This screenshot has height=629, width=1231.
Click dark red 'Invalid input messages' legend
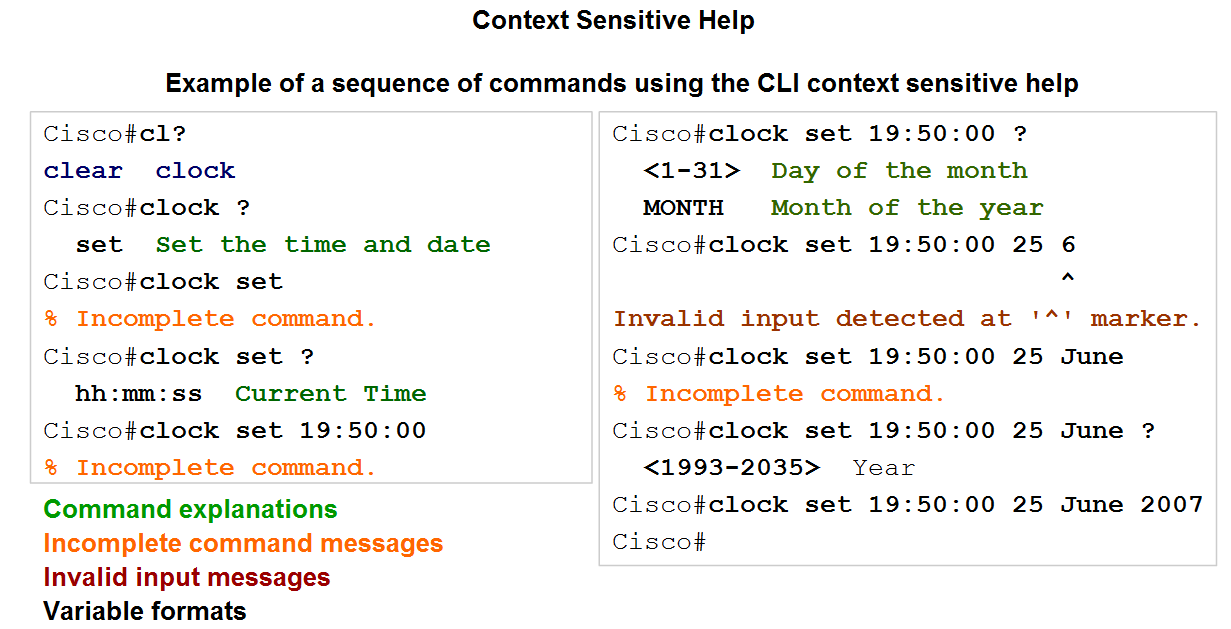[186, 577]
